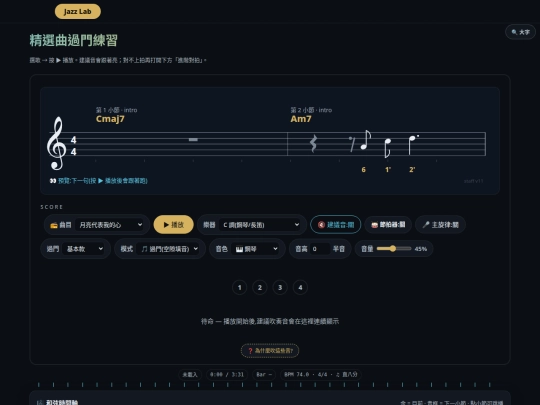Screen dimensions: 540x405
Task: Open the 模式 mode dropdown
Action: [x=168, y=249]
